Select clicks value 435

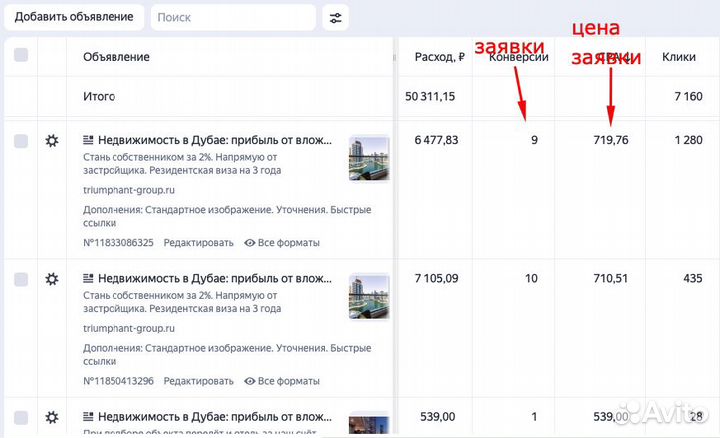[x=692, y=278]
